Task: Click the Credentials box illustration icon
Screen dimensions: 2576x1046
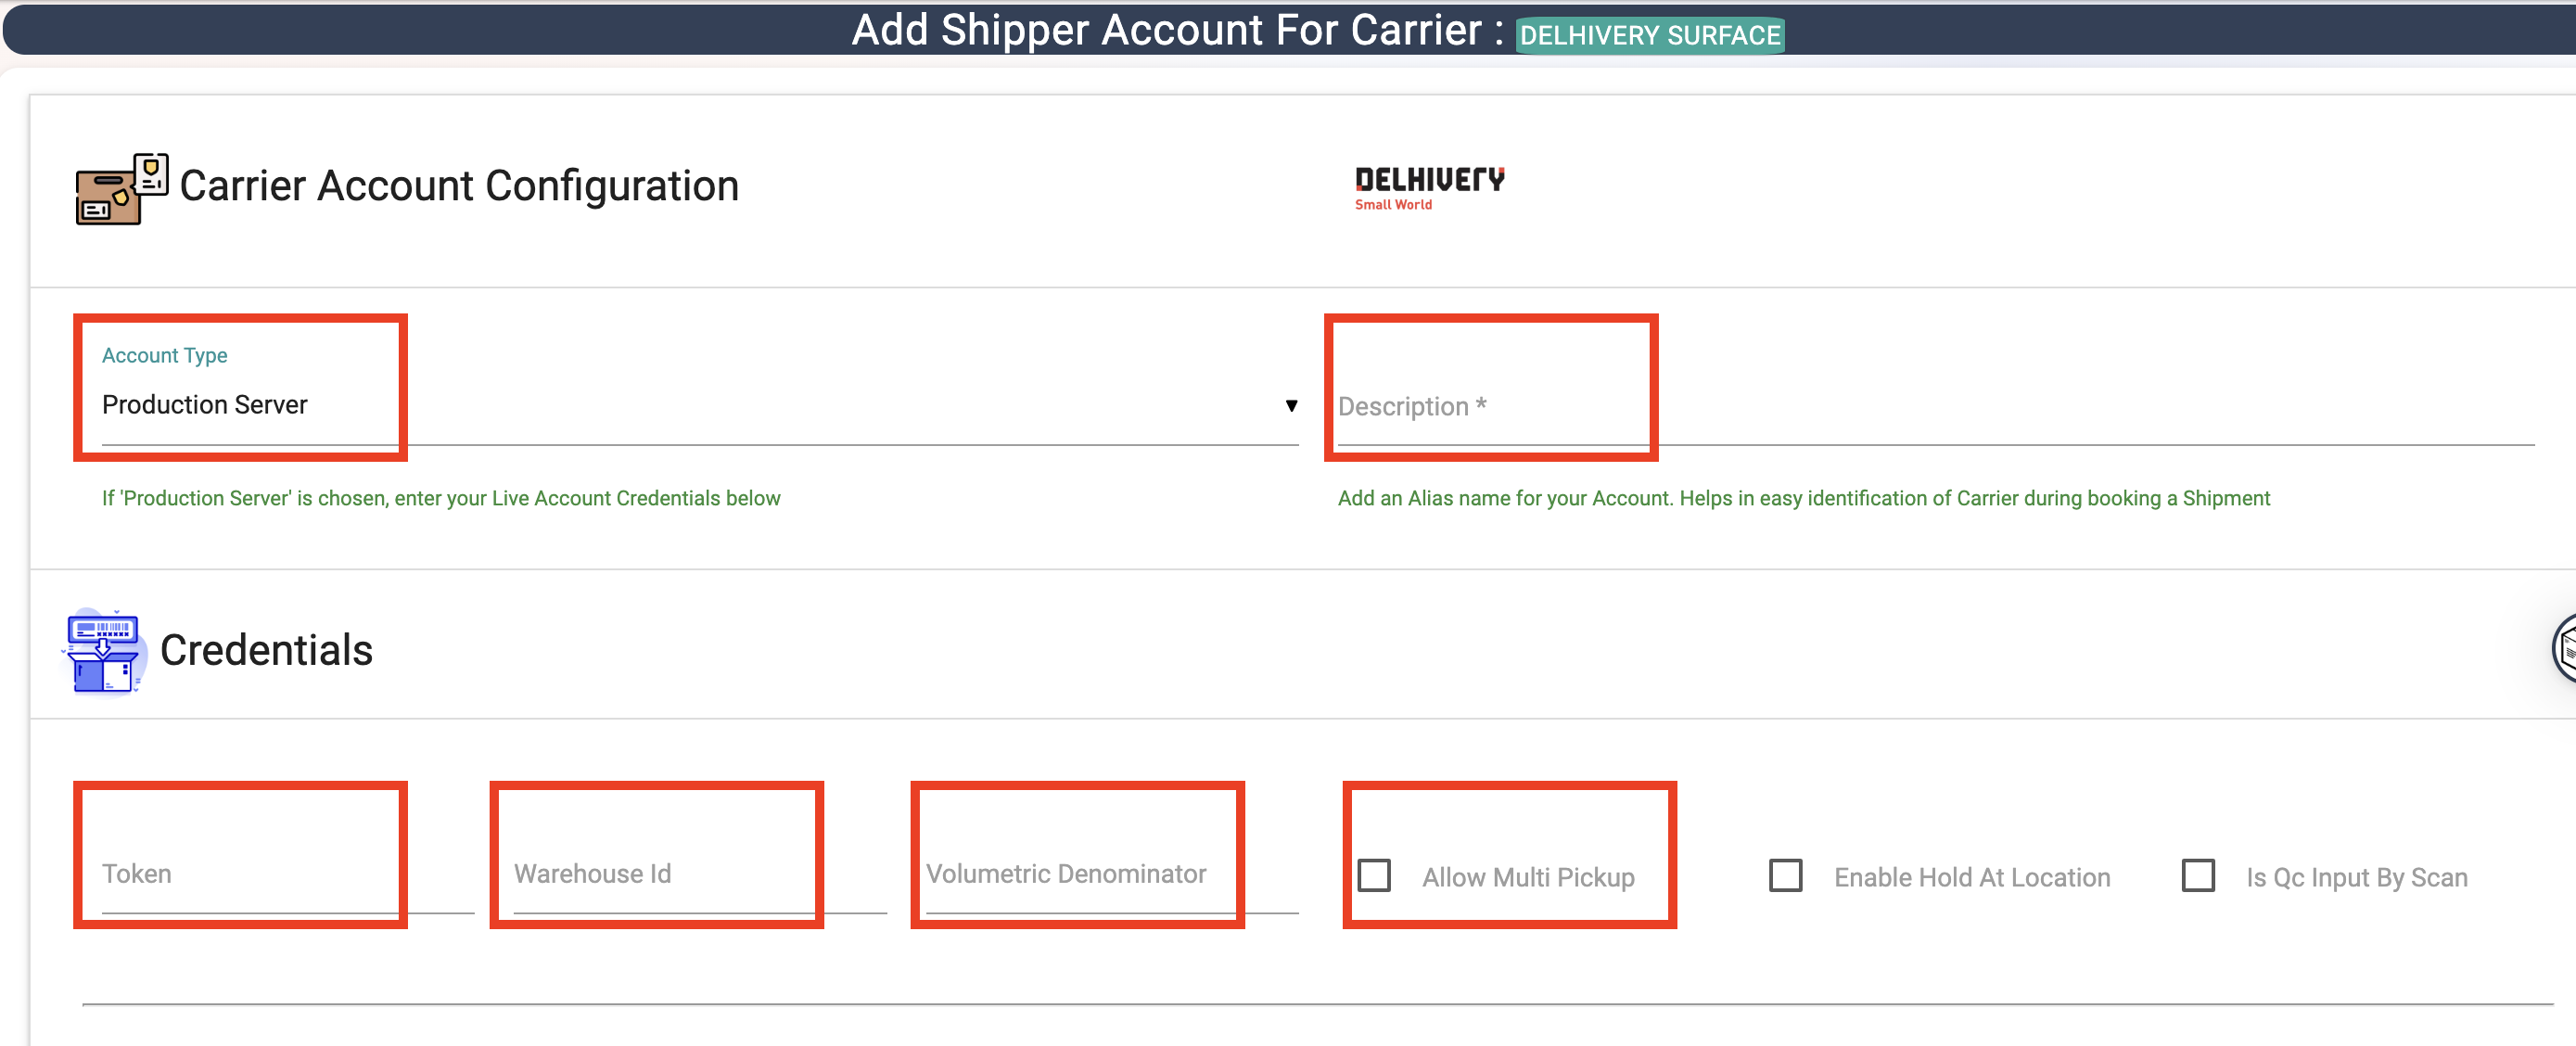Action: click(104, 650)
